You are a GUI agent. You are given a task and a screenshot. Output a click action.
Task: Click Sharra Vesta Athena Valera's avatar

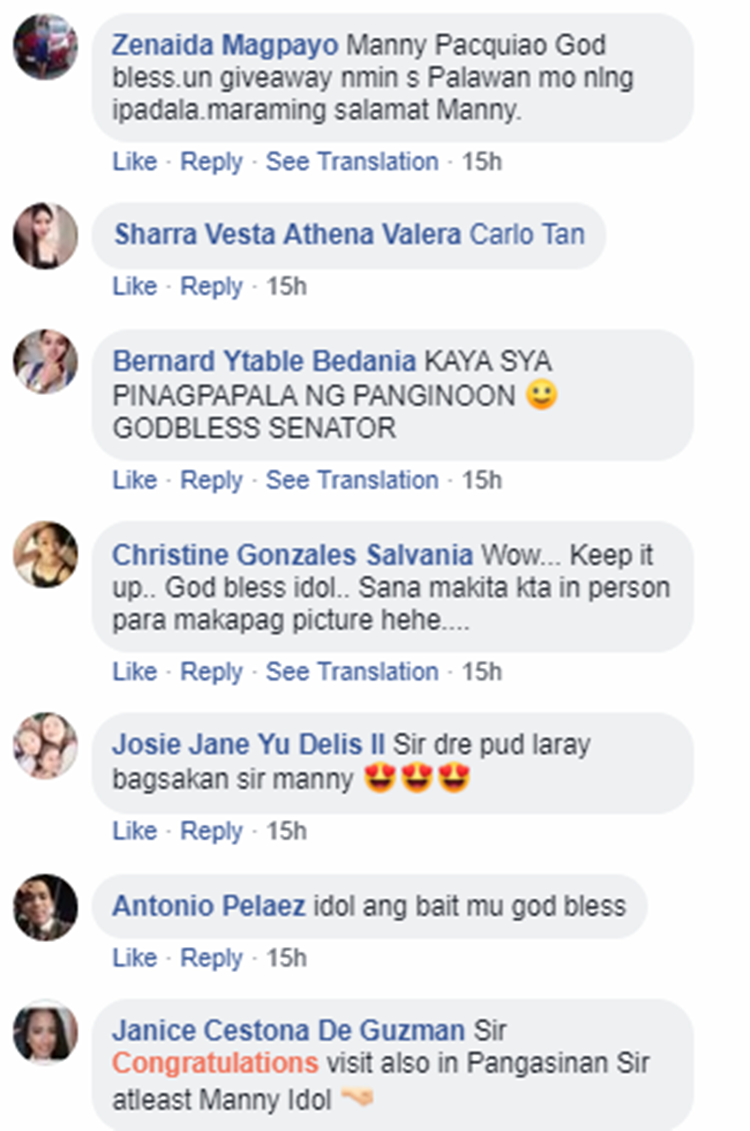45,235
